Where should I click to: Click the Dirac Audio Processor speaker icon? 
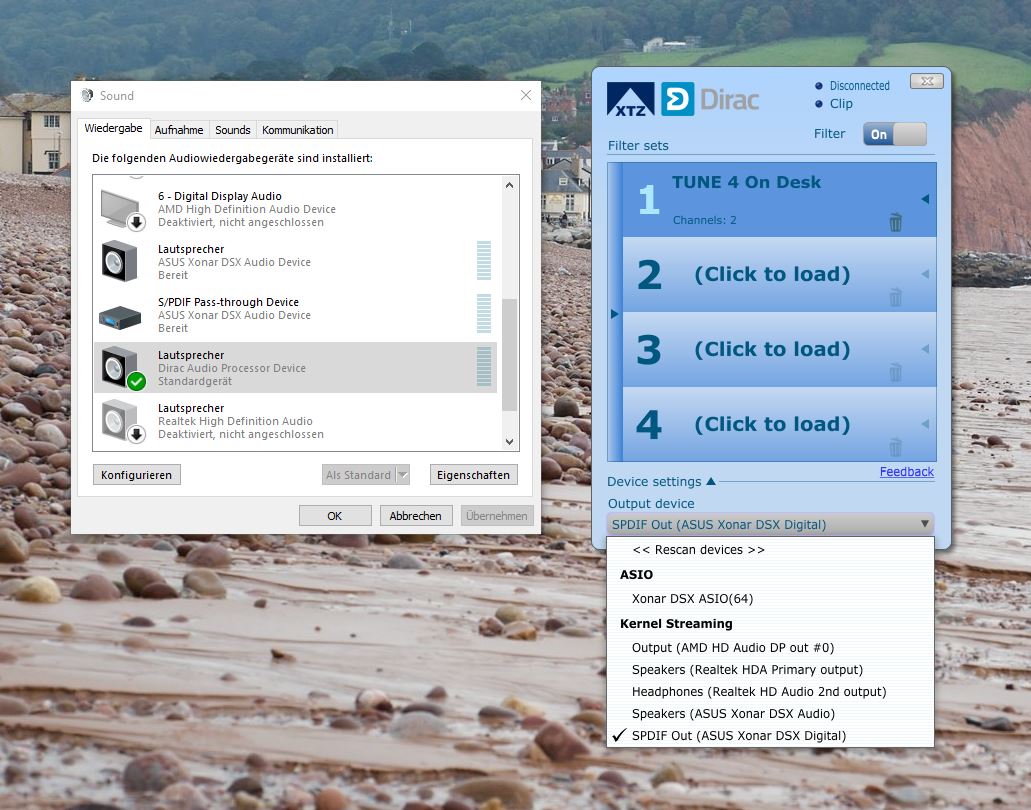click(123, 368)
